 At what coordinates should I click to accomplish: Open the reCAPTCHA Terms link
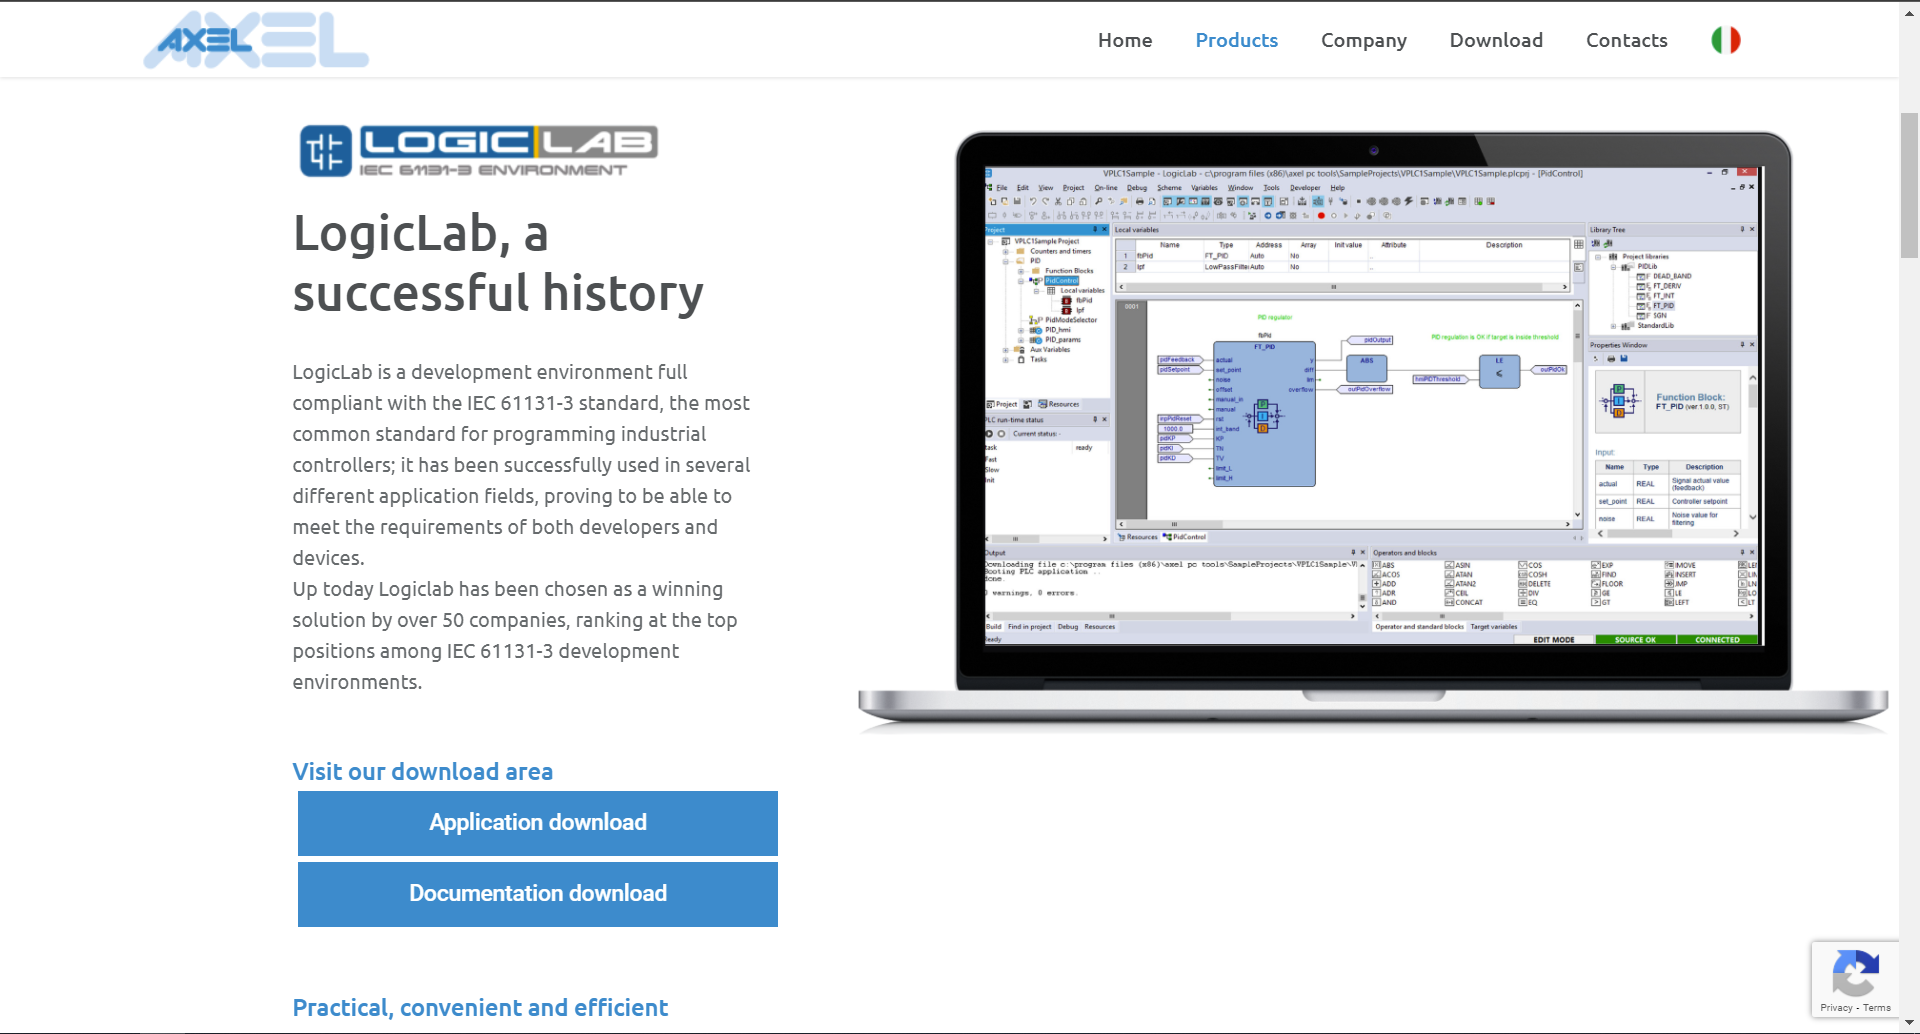pos(1877,1008)
